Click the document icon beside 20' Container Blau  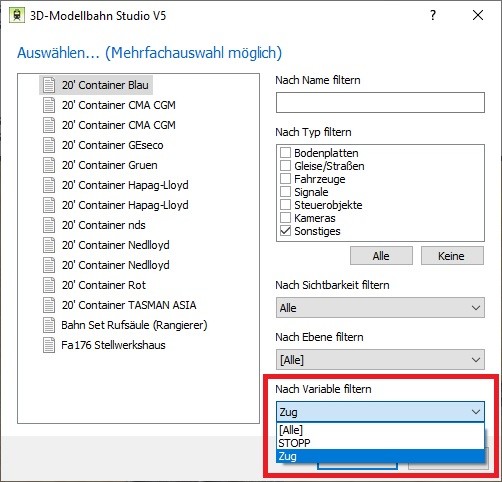[x=49, y=85]
